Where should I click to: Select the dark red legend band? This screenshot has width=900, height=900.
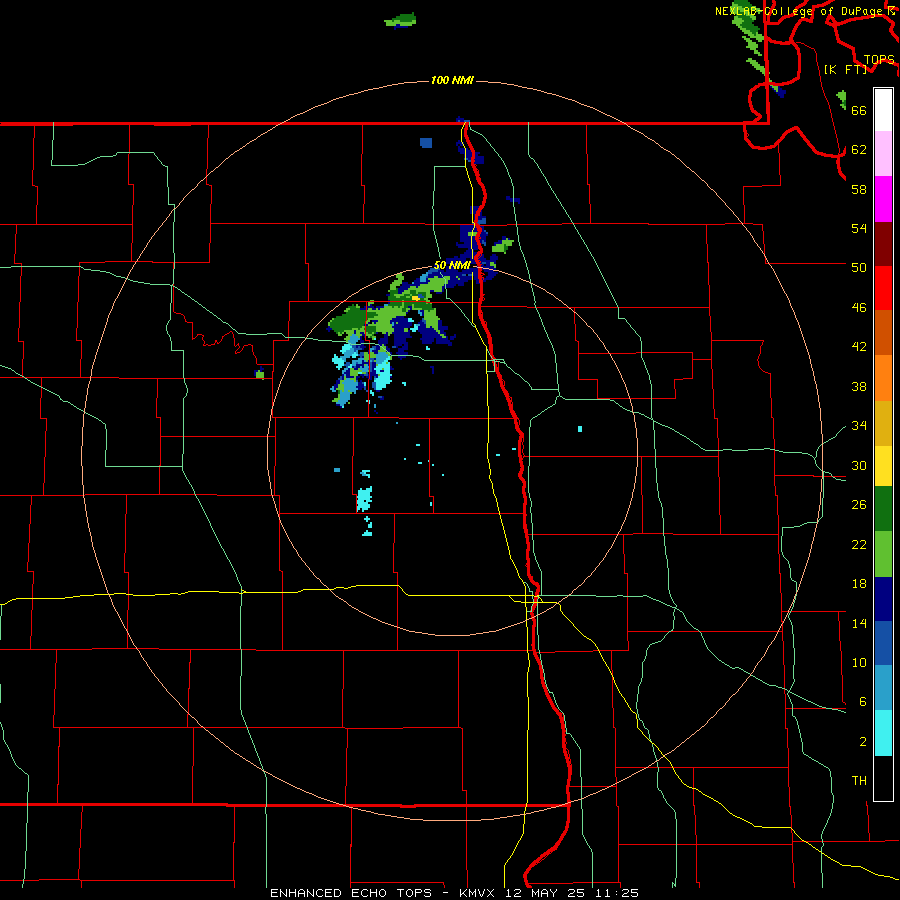click(x=883, y=244)
